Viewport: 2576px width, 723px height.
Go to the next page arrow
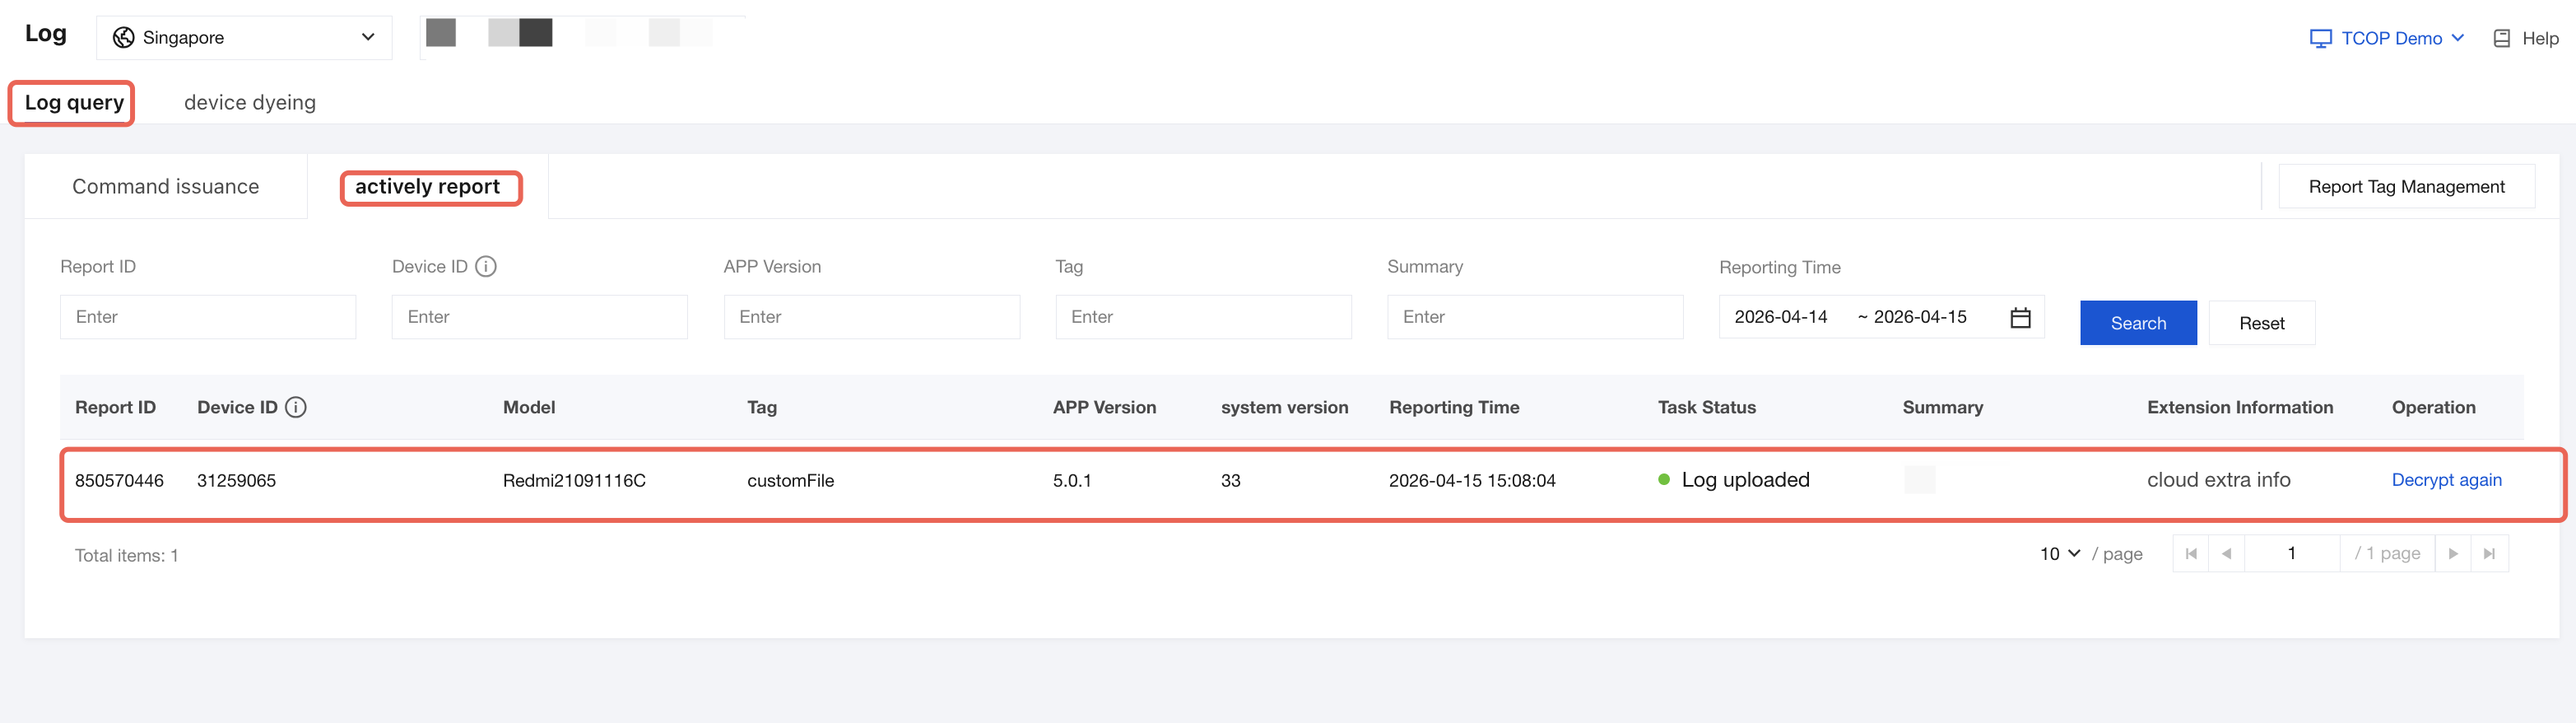click(2453, 553)
